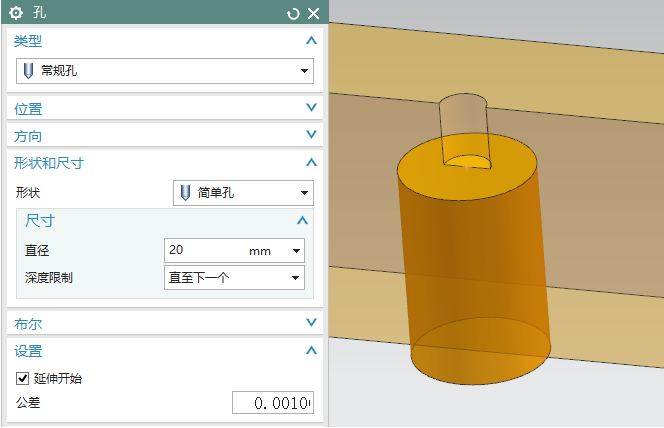Close the Hole dialog
This screenshot has width=664, height=428.
point(313,13)
